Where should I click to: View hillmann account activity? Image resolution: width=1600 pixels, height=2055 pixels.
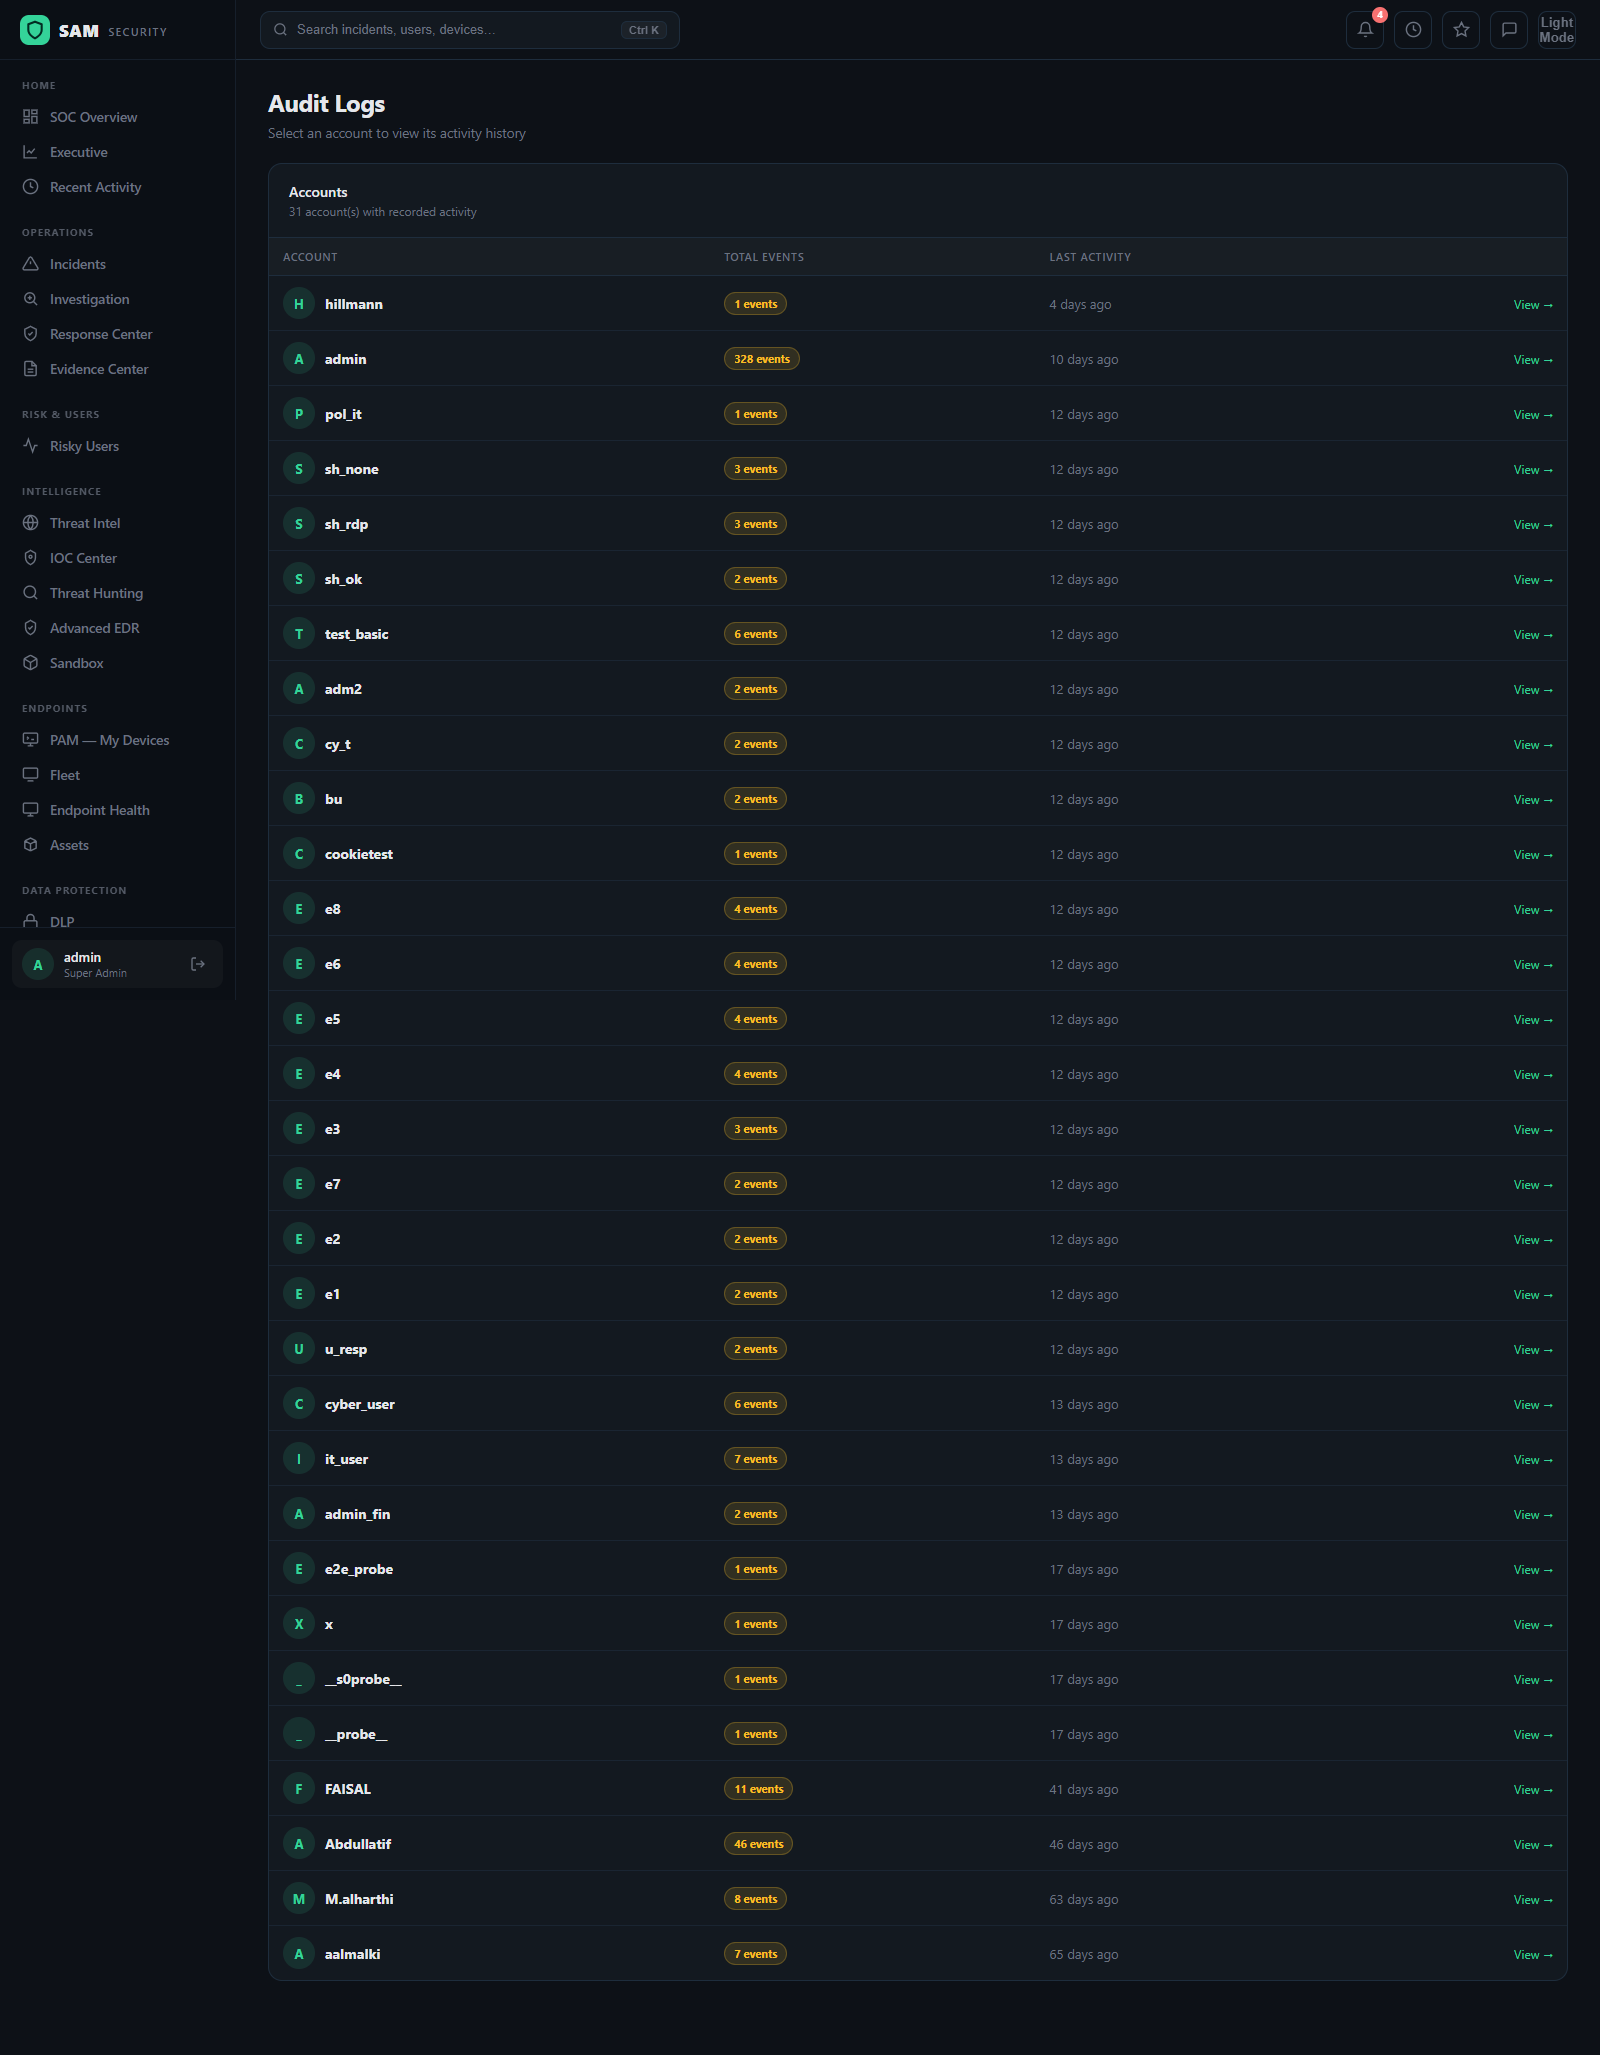pos(1533,305)
